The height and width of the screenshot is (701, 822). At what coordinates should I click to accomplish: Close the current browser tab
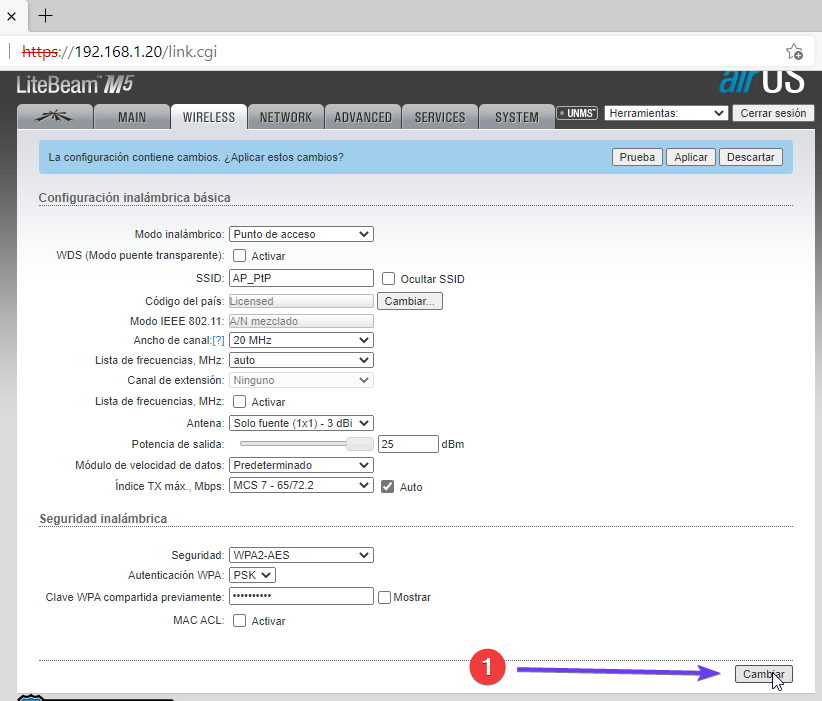coord(12,16)
